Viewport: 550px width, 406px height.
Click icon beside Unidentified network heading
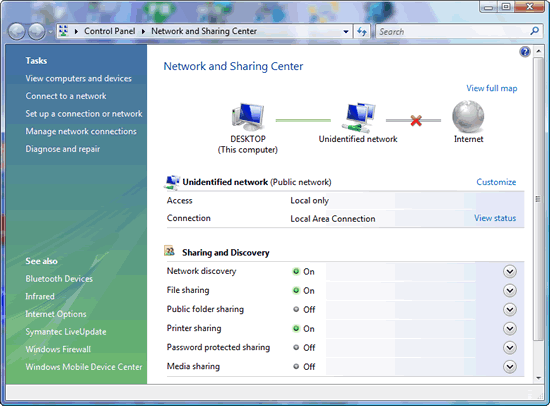pyautogui.click(x=172, y=182)
